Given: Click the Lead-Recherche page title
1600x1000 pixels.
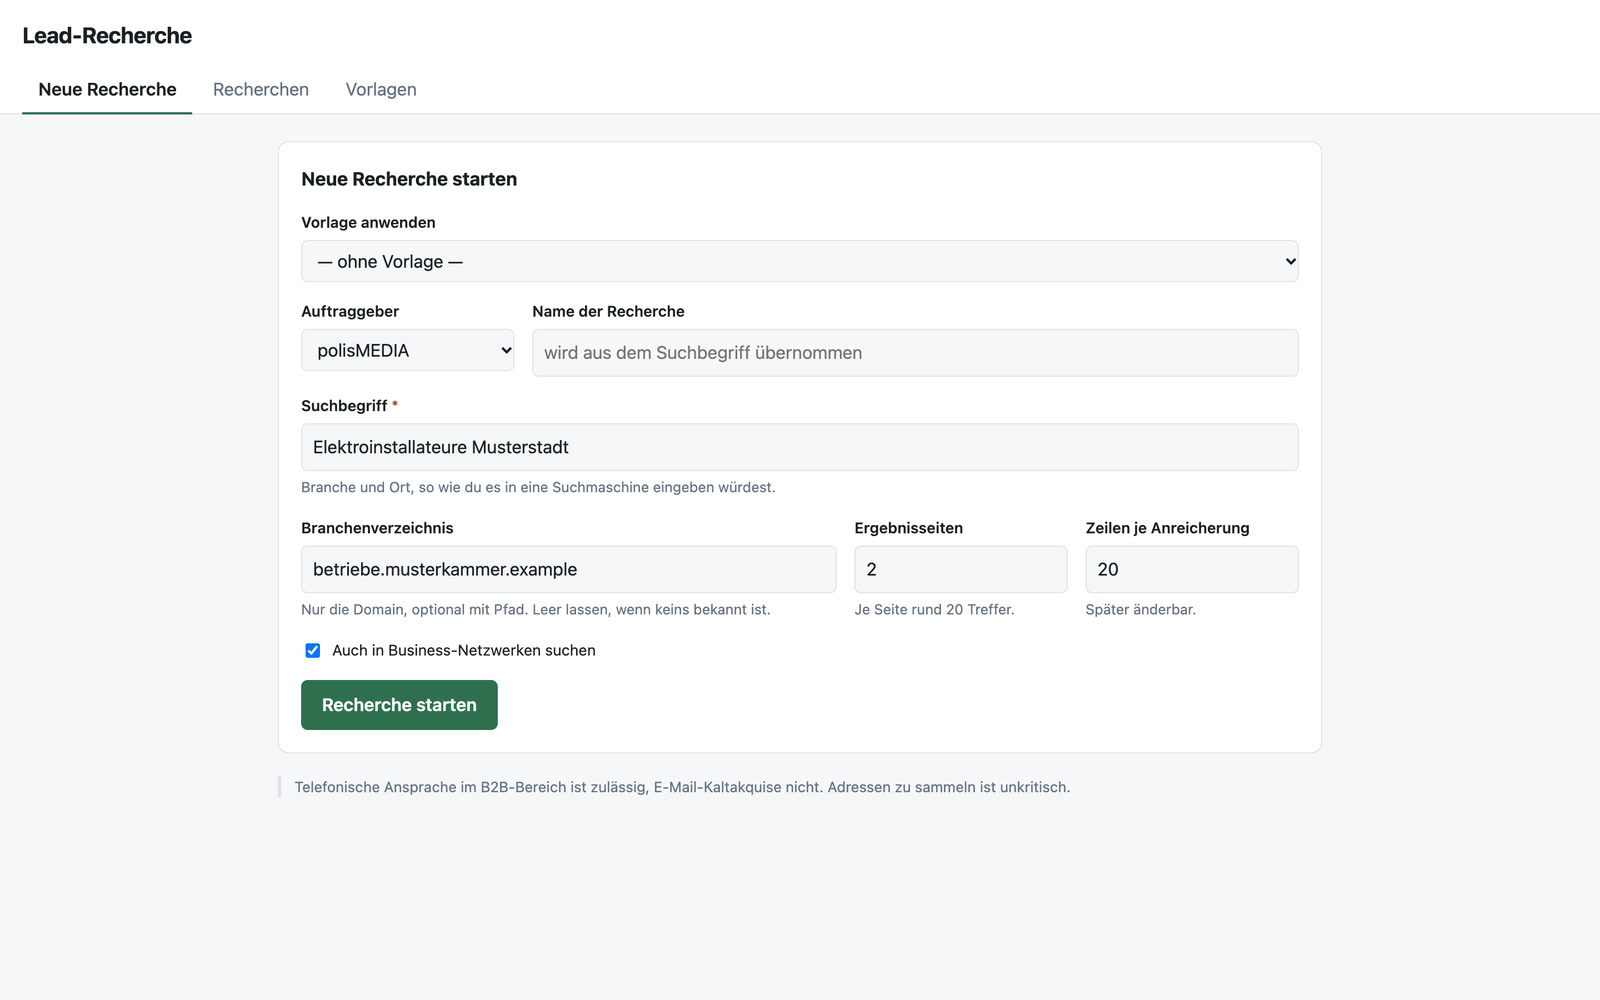Looking at the screenshot, I should click(x=107, y=36).
